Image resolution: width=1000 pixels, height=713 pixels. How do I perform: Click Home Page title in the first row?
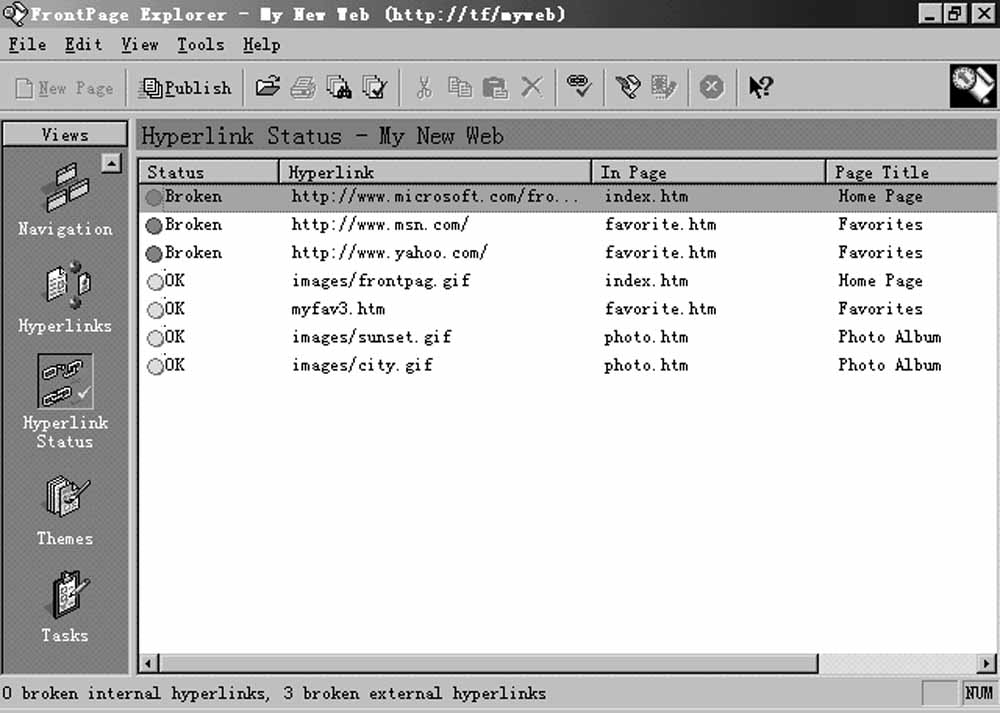point(880,196)
